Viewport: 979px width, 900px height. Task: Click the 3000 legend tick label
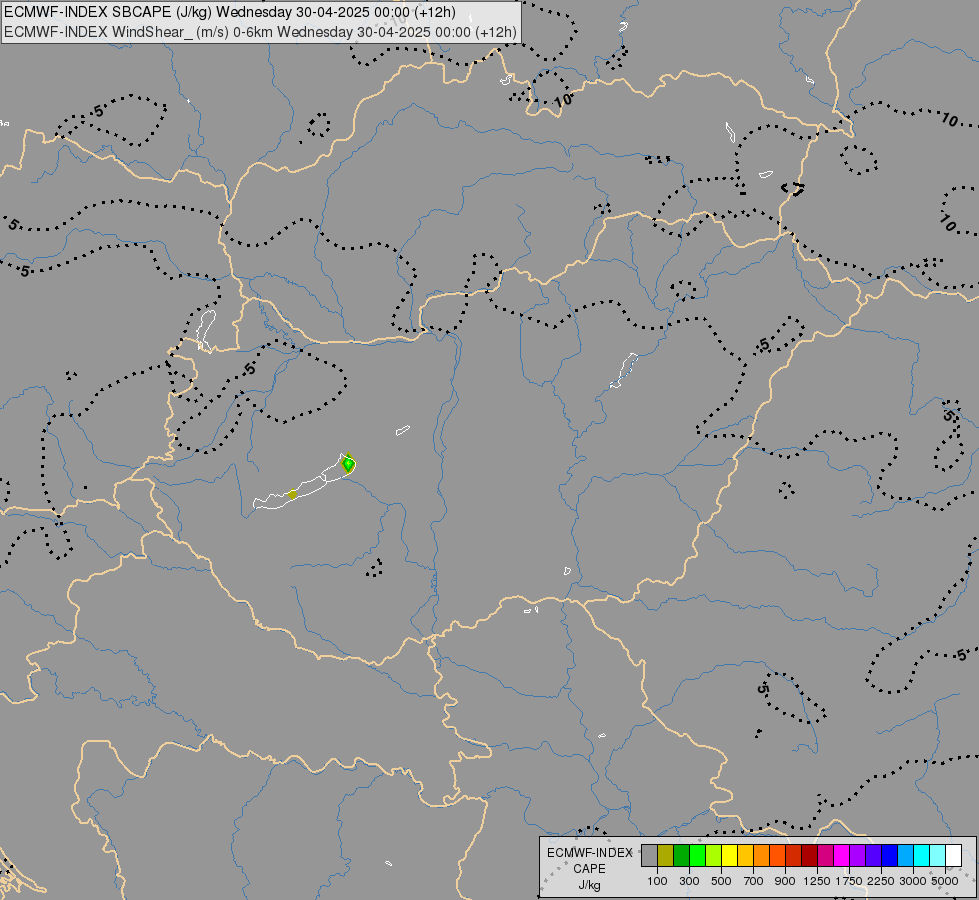pos(913,881)
